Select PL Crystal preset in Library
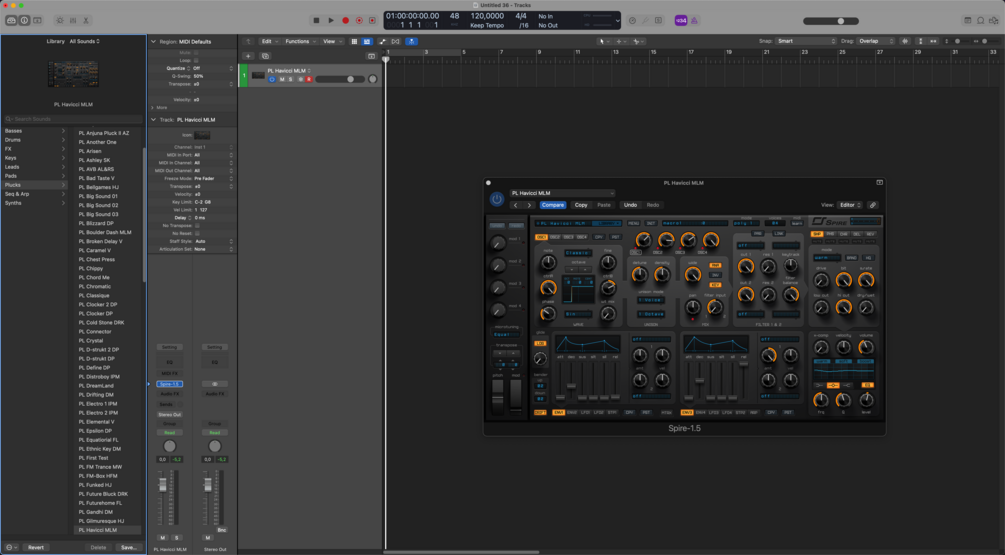 [91, 341]
